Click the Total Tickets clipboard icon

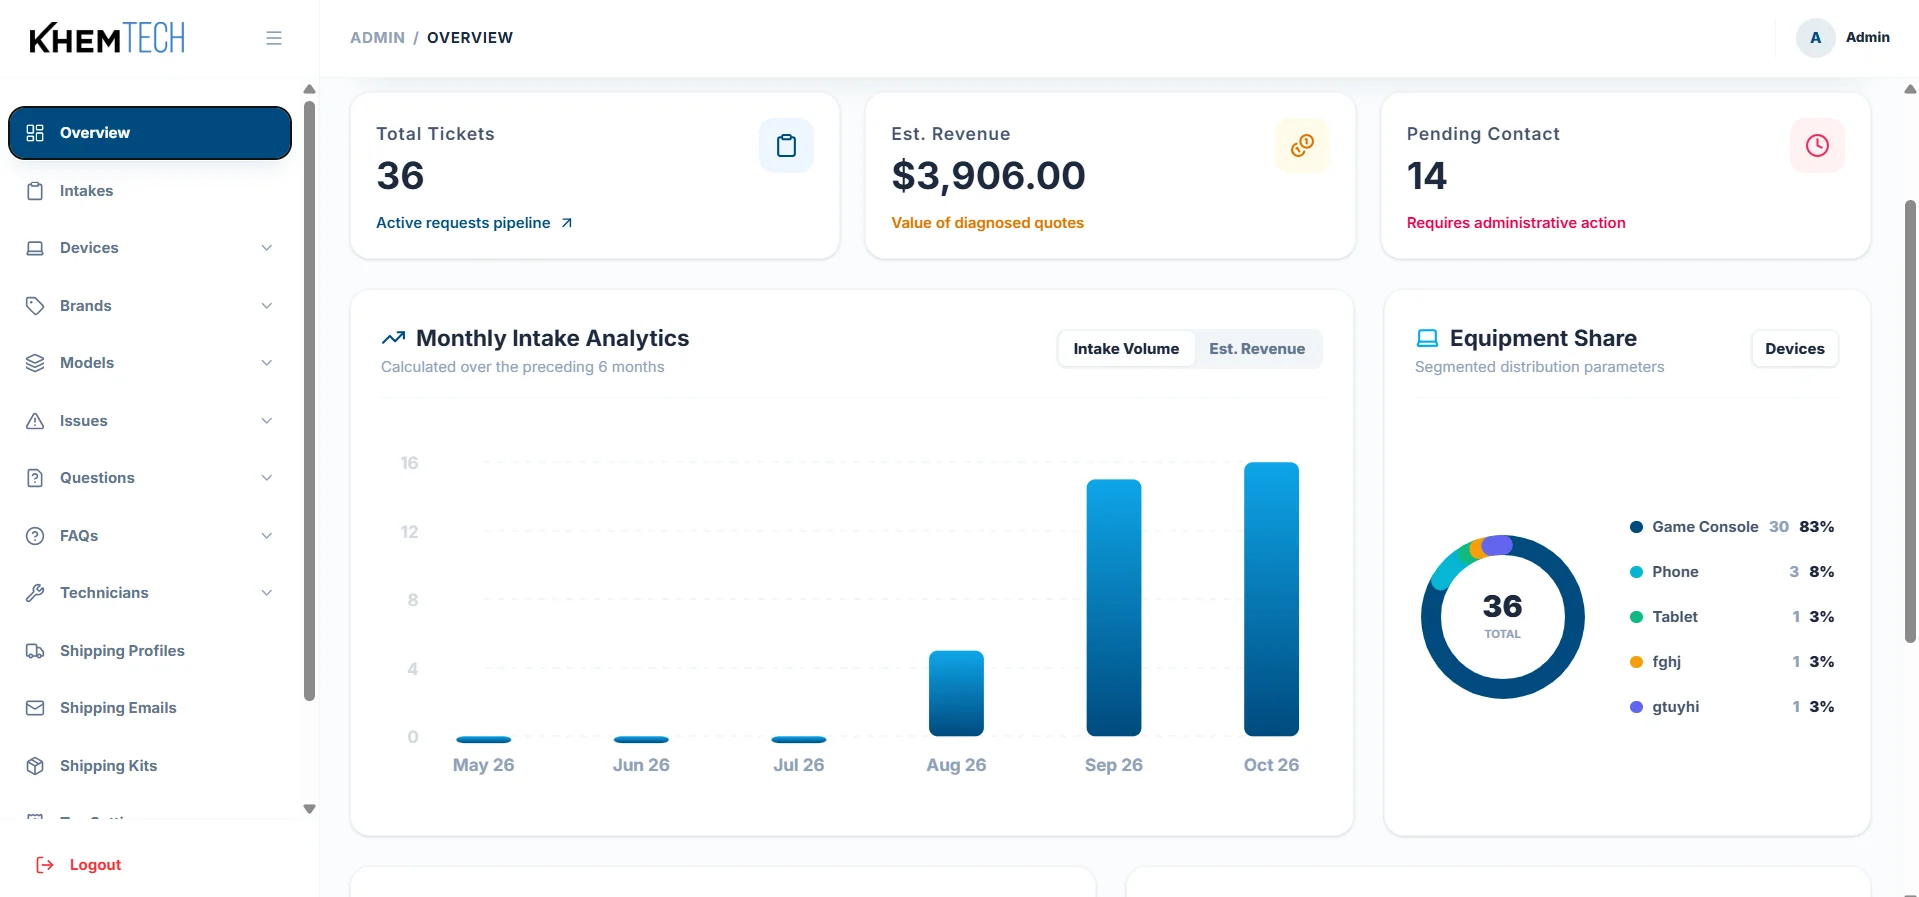click(x=786, y=146)
